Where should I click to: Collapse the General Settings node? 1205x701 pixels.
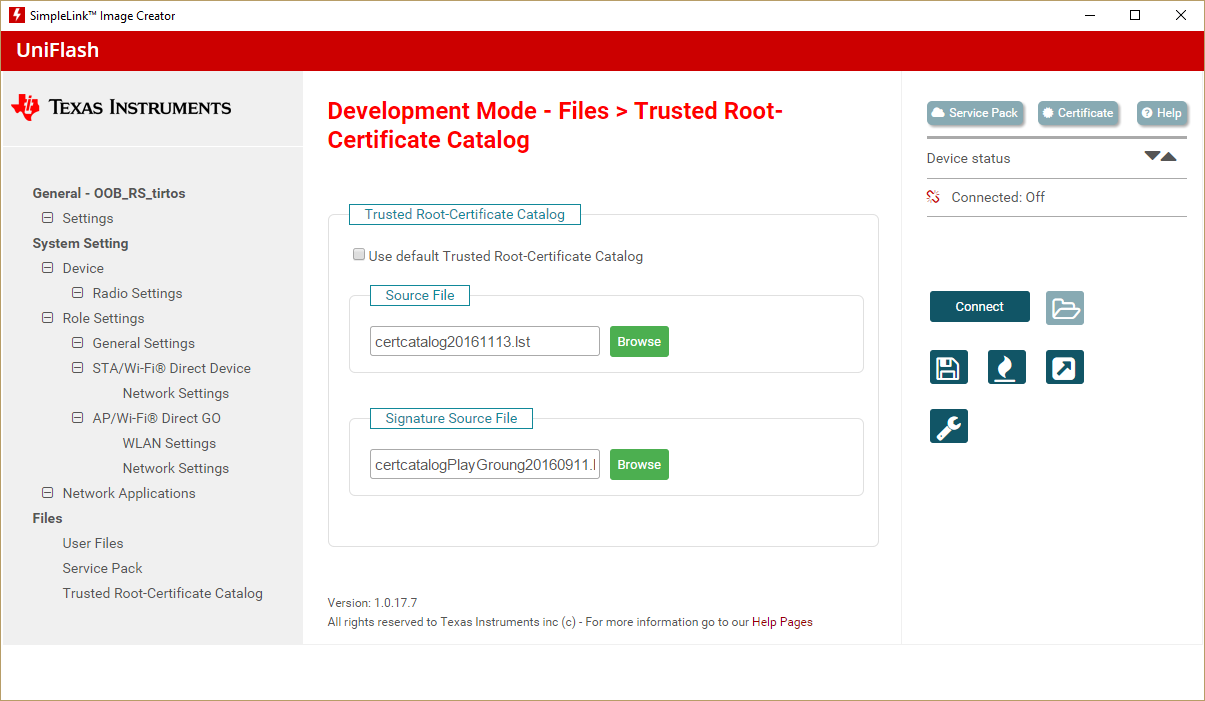77,343
